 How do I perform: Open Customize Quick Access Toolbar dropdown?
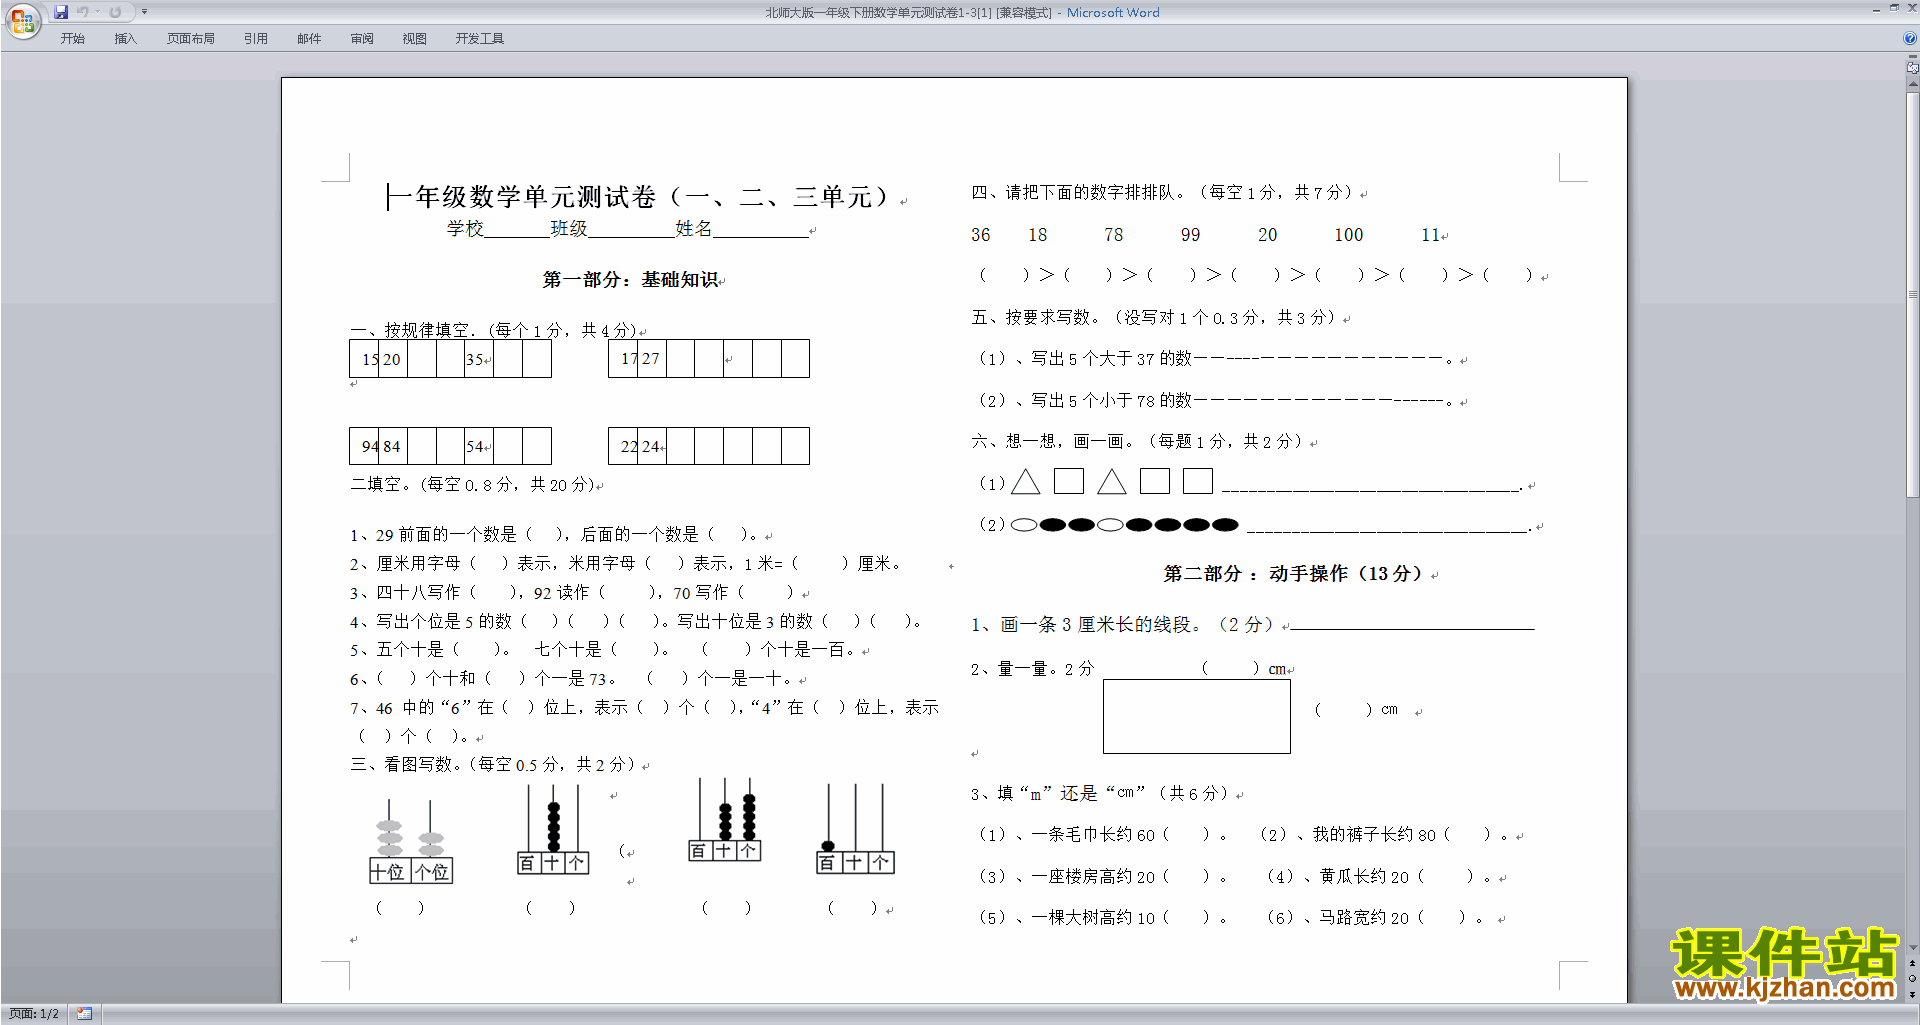pyautogui.click(x=144, y=12)
